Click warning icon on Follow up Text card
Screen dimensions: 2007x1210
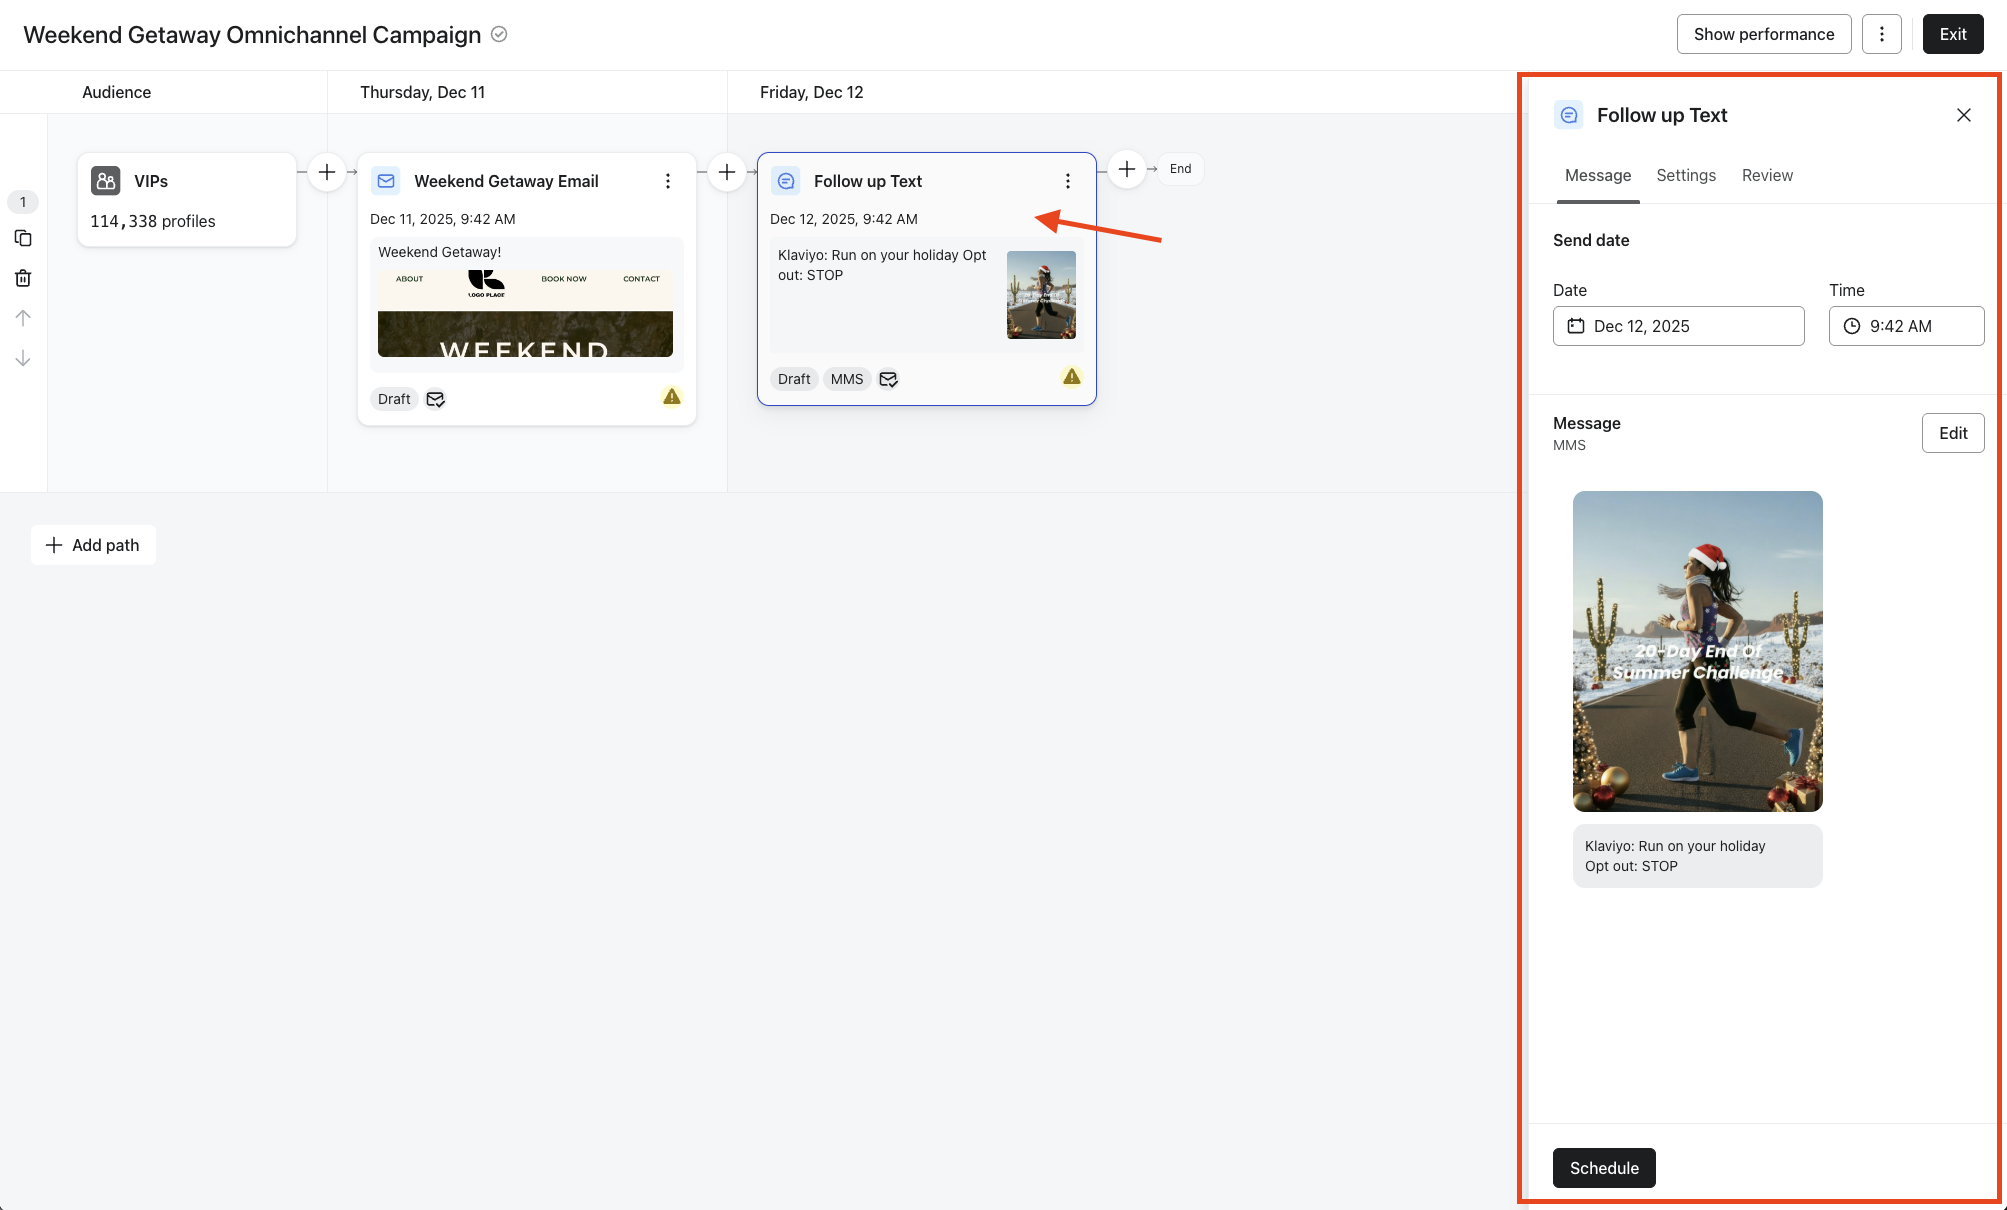point(1072,377)
